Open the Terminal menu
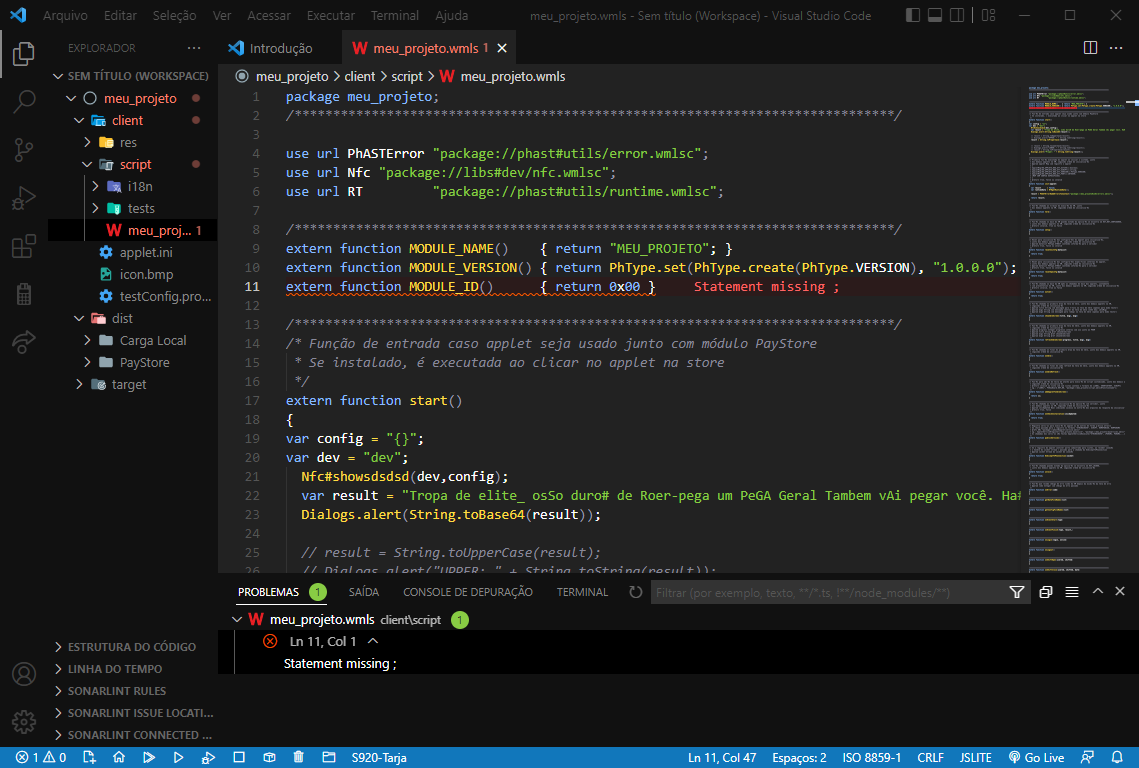This screenshot has height=768, width=1139. (x=394, y=15)
